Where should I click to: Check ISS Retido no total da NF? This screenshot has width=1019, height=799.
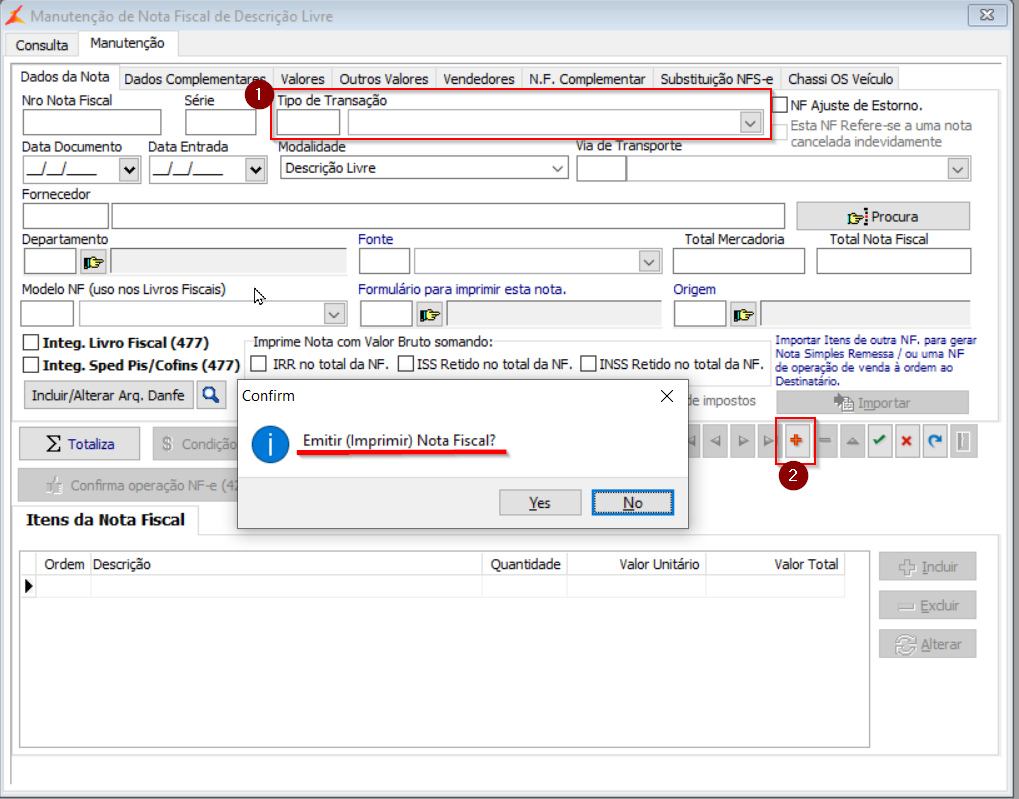pyautogui.click(x=406, y=363)
